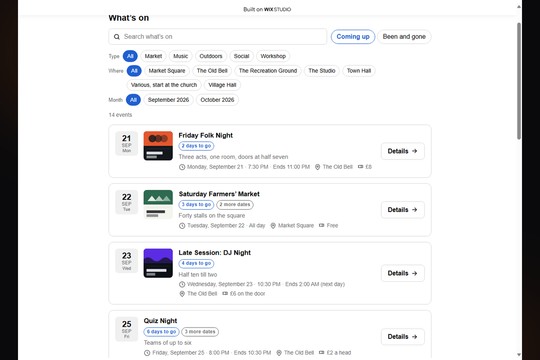The height and width of the screenshot is (360, 540).
Task: Click the location pin in DJ Night card
Action: click(x=182, y=294)
